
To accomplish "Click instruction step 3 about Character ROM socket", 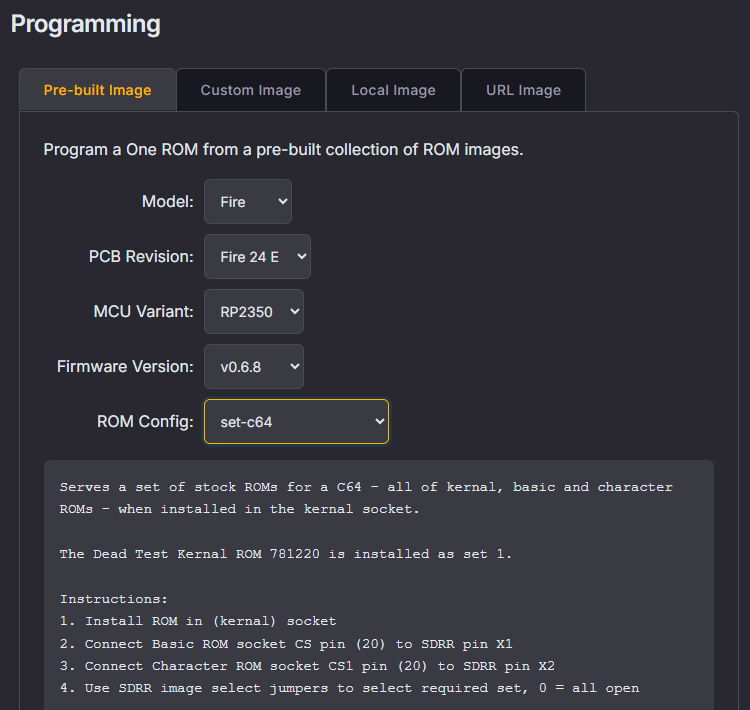I will point(306,666).
